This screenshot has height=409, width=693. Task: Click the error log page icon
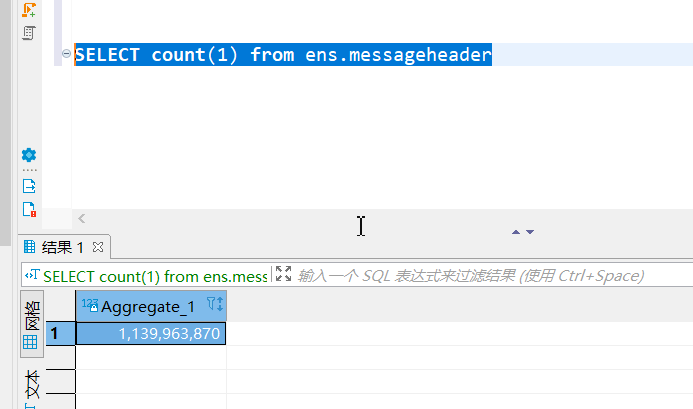coord(29,210)
